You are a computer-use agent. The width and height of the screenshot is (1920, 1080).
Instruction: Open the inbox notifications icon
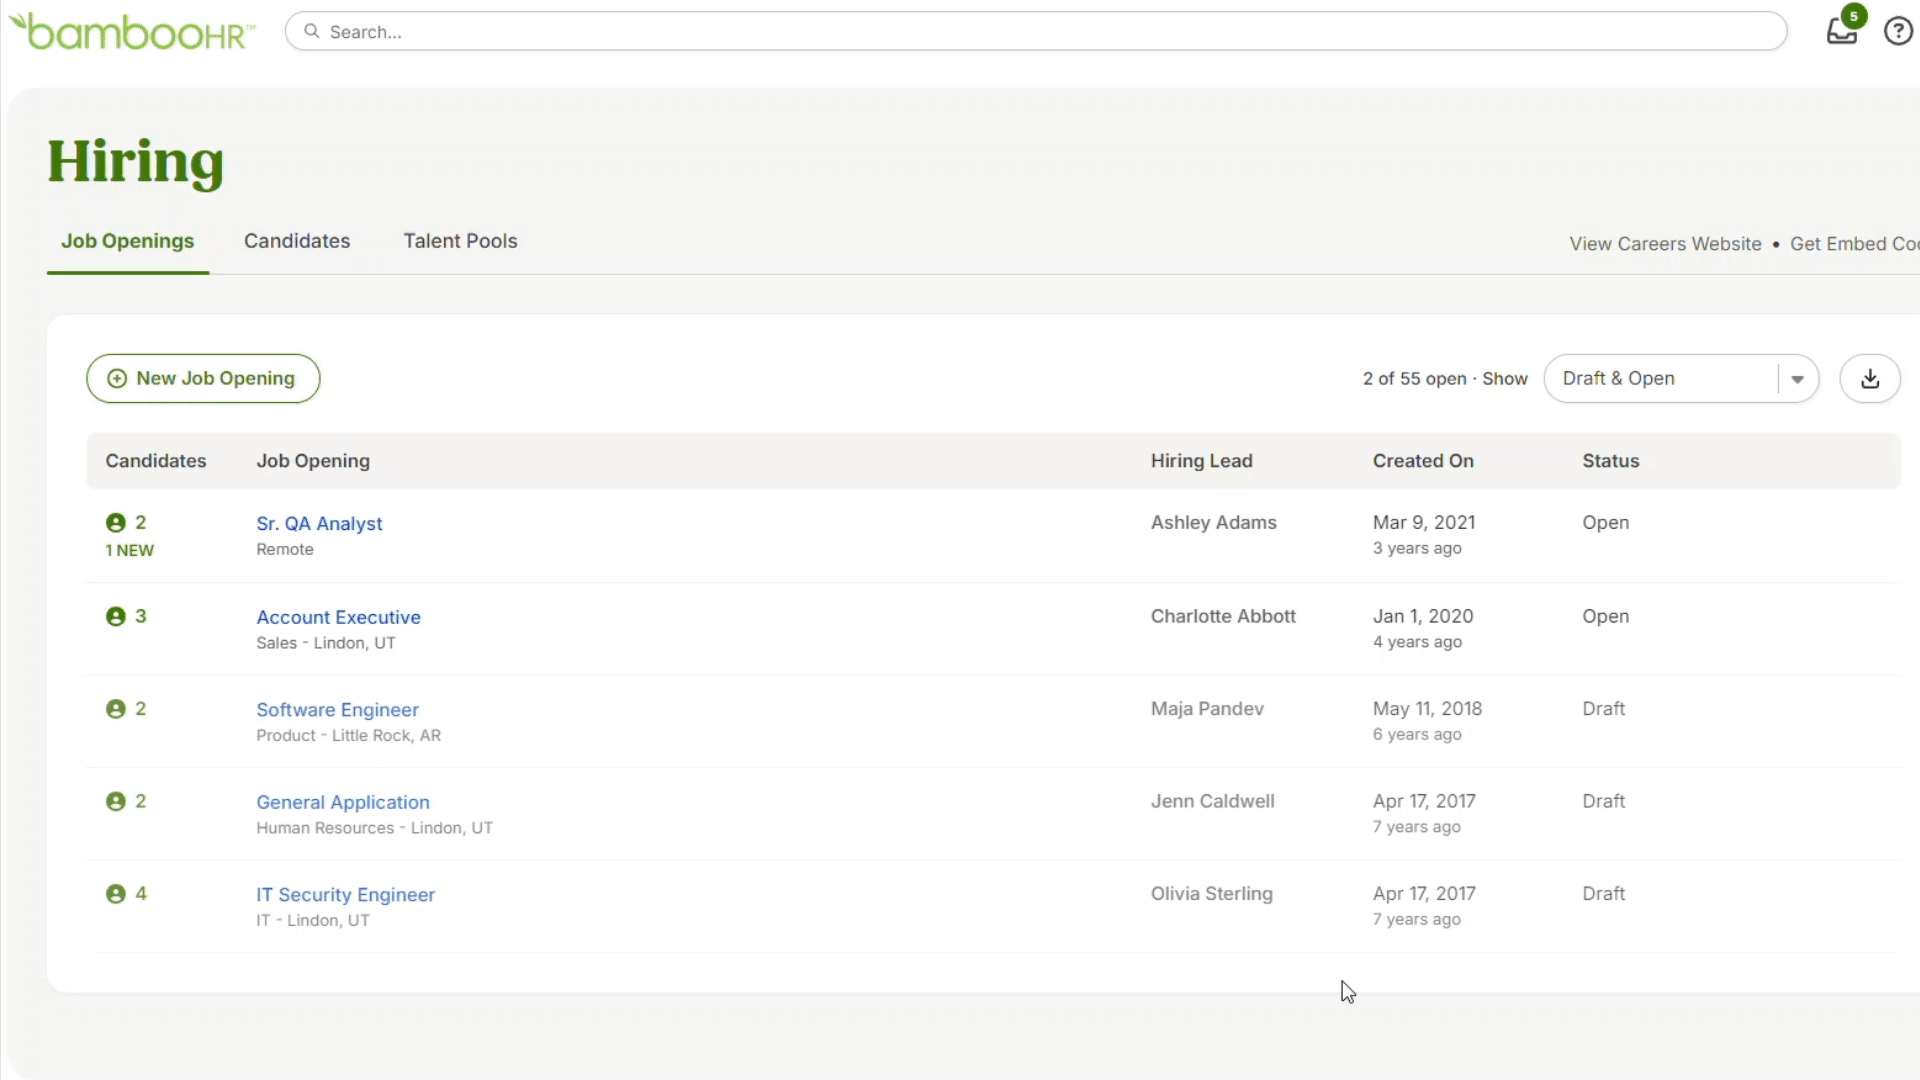pos(1842,30)
